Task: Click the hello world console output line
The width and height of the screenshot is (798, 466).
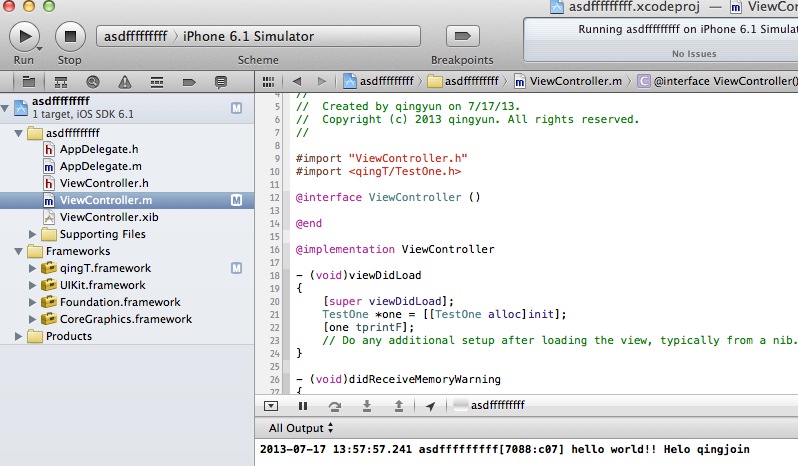Action: click(x=504, y=449)
